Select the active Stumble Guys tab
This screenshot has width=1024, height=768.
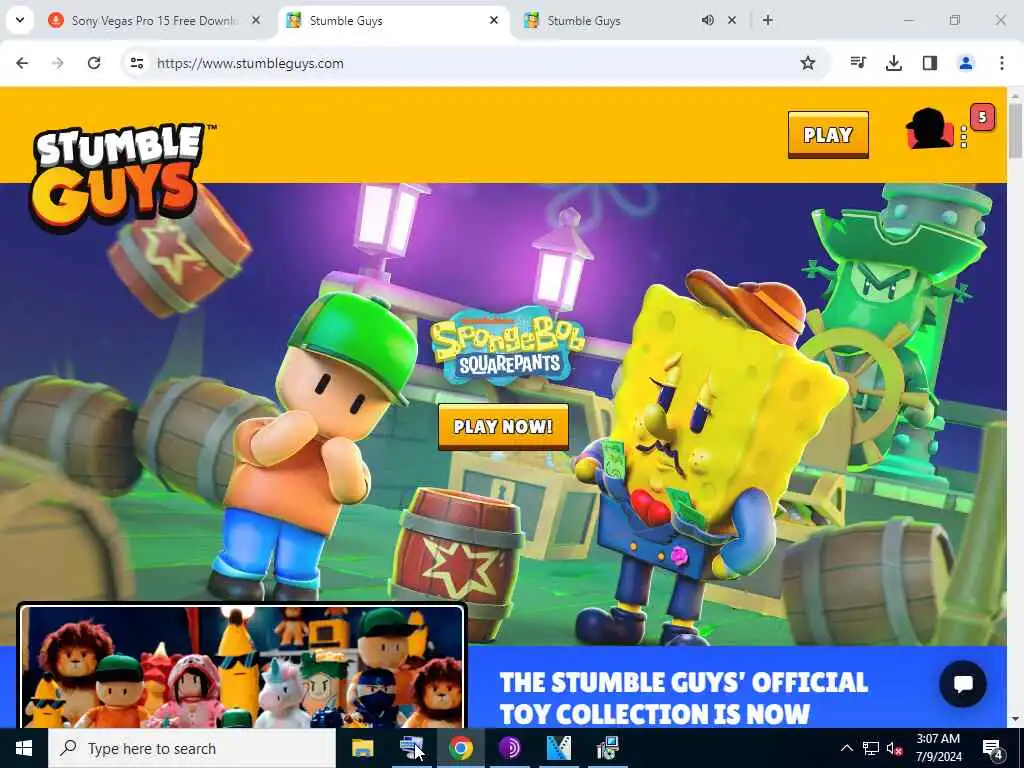pyautogui.click(x=394, y=21)
